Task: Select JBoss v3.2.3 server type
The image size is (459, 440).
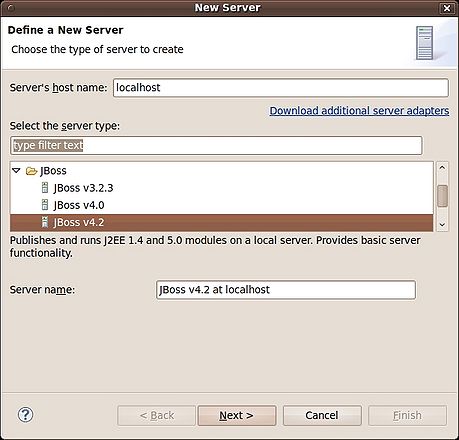Action: tap(222, 188)
